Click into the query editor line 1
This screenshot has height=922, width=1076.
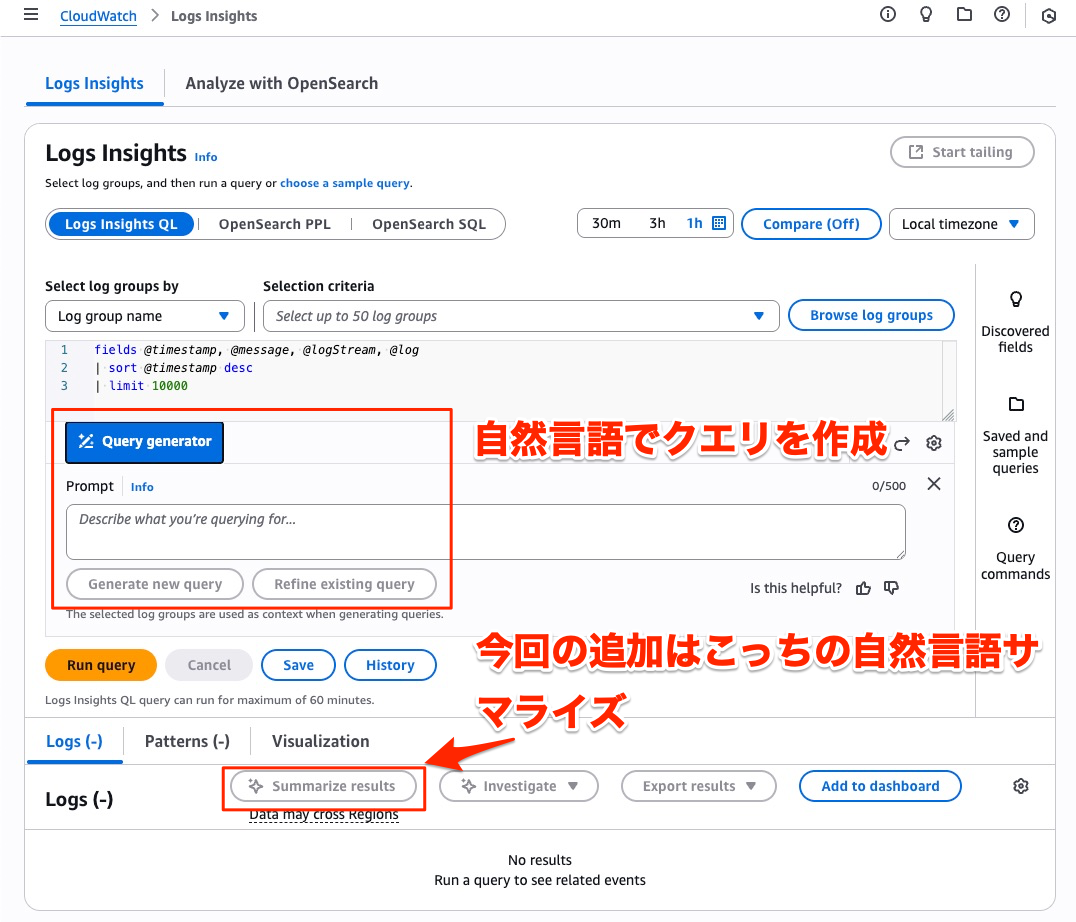(257, 350)
